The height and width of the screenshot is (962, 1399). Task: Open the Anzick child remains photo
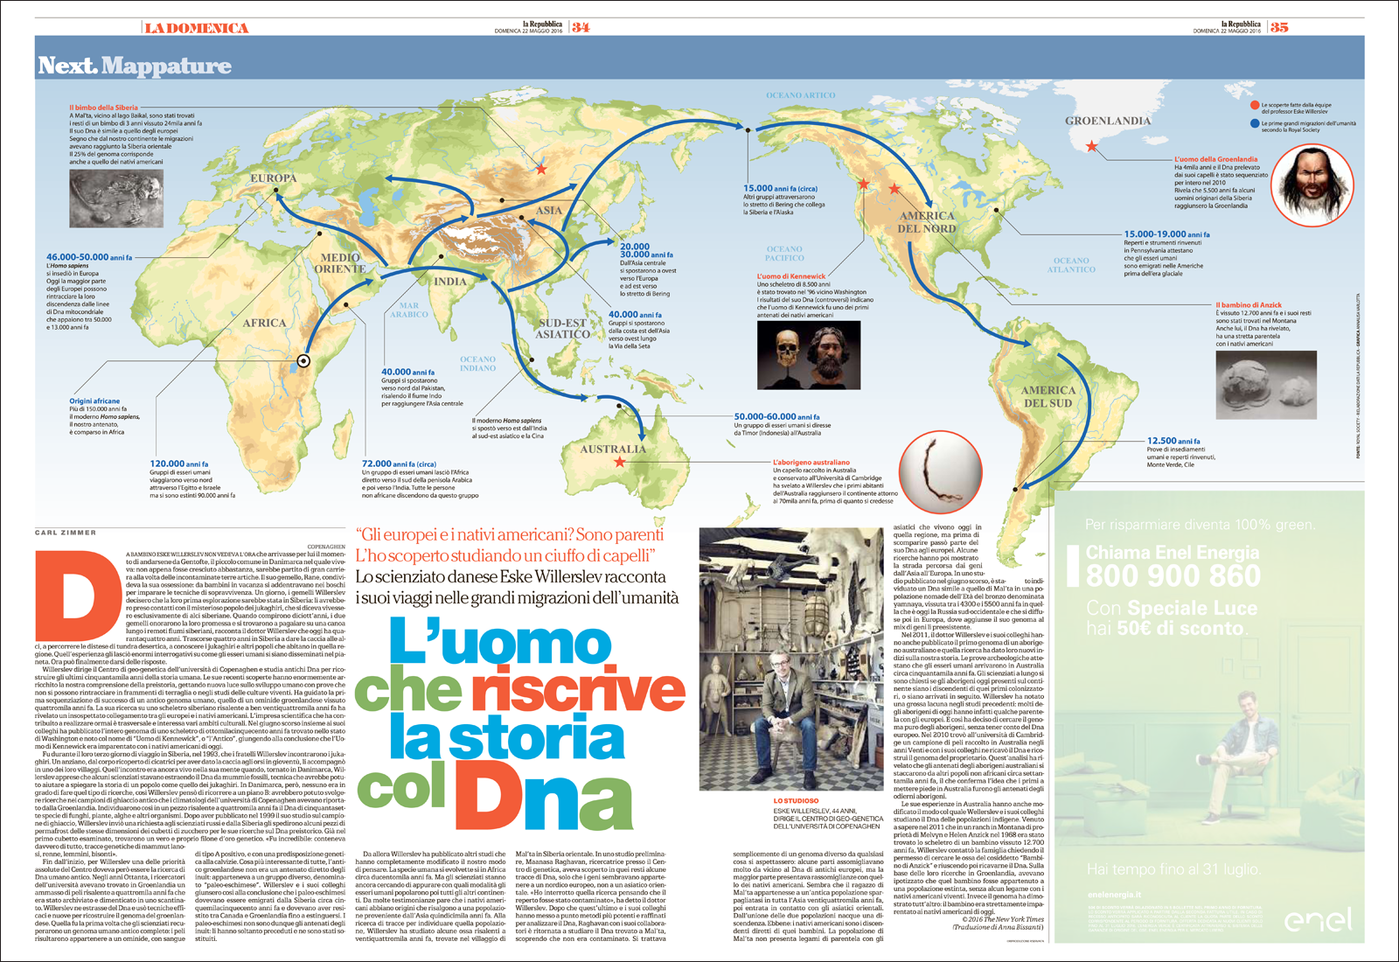pyautogui.click(x=1266, y=385)
